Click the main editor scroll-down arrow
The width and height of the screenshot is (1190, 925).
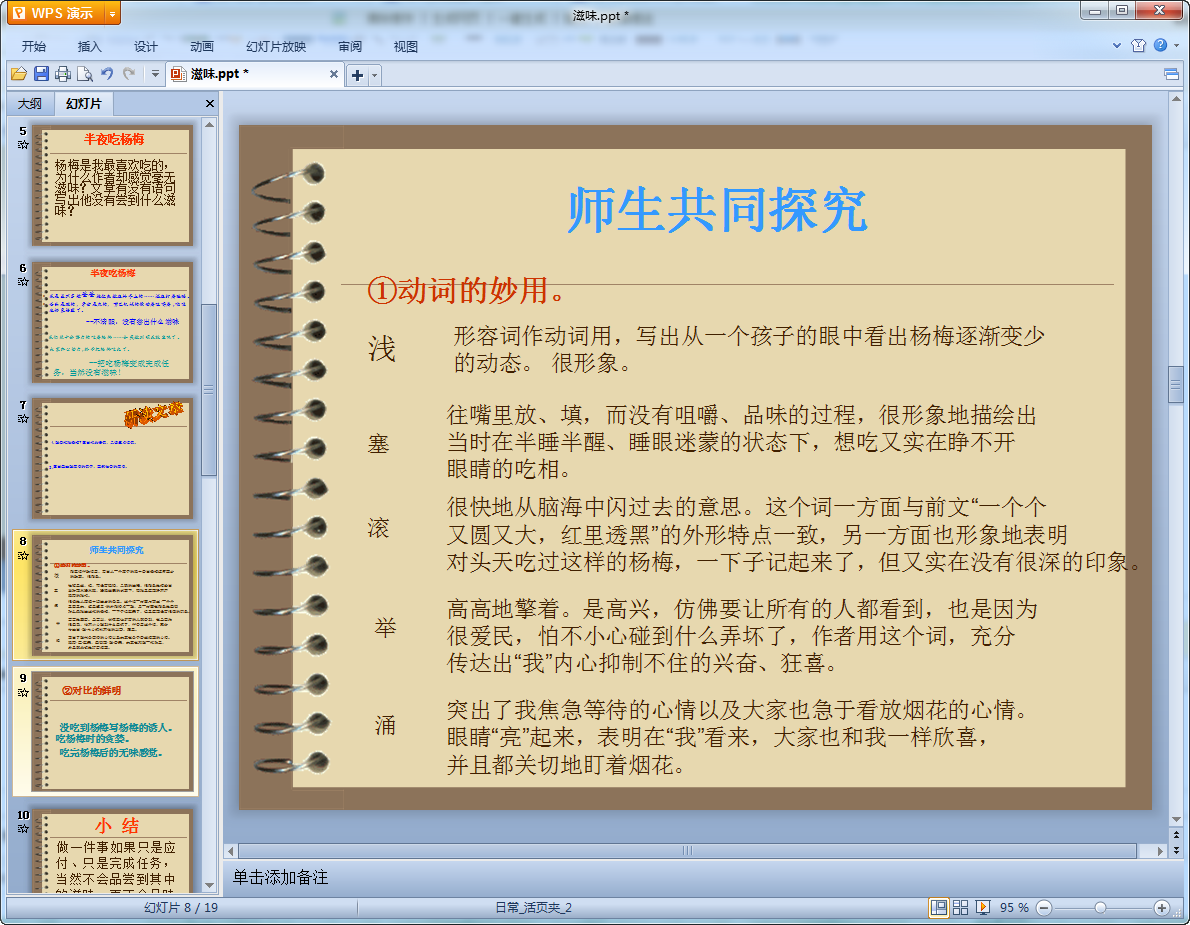point(1176,820)
